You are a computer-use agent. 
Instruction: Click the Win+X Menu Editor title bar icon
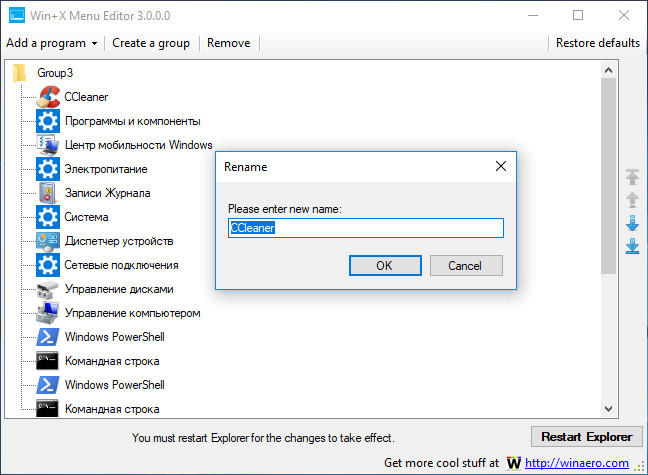[17, 15]
